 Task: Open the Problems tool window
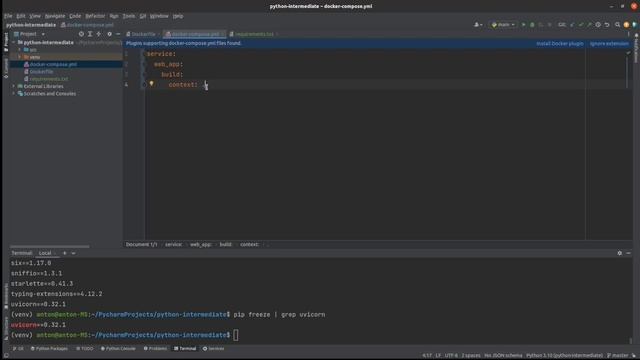155,349
